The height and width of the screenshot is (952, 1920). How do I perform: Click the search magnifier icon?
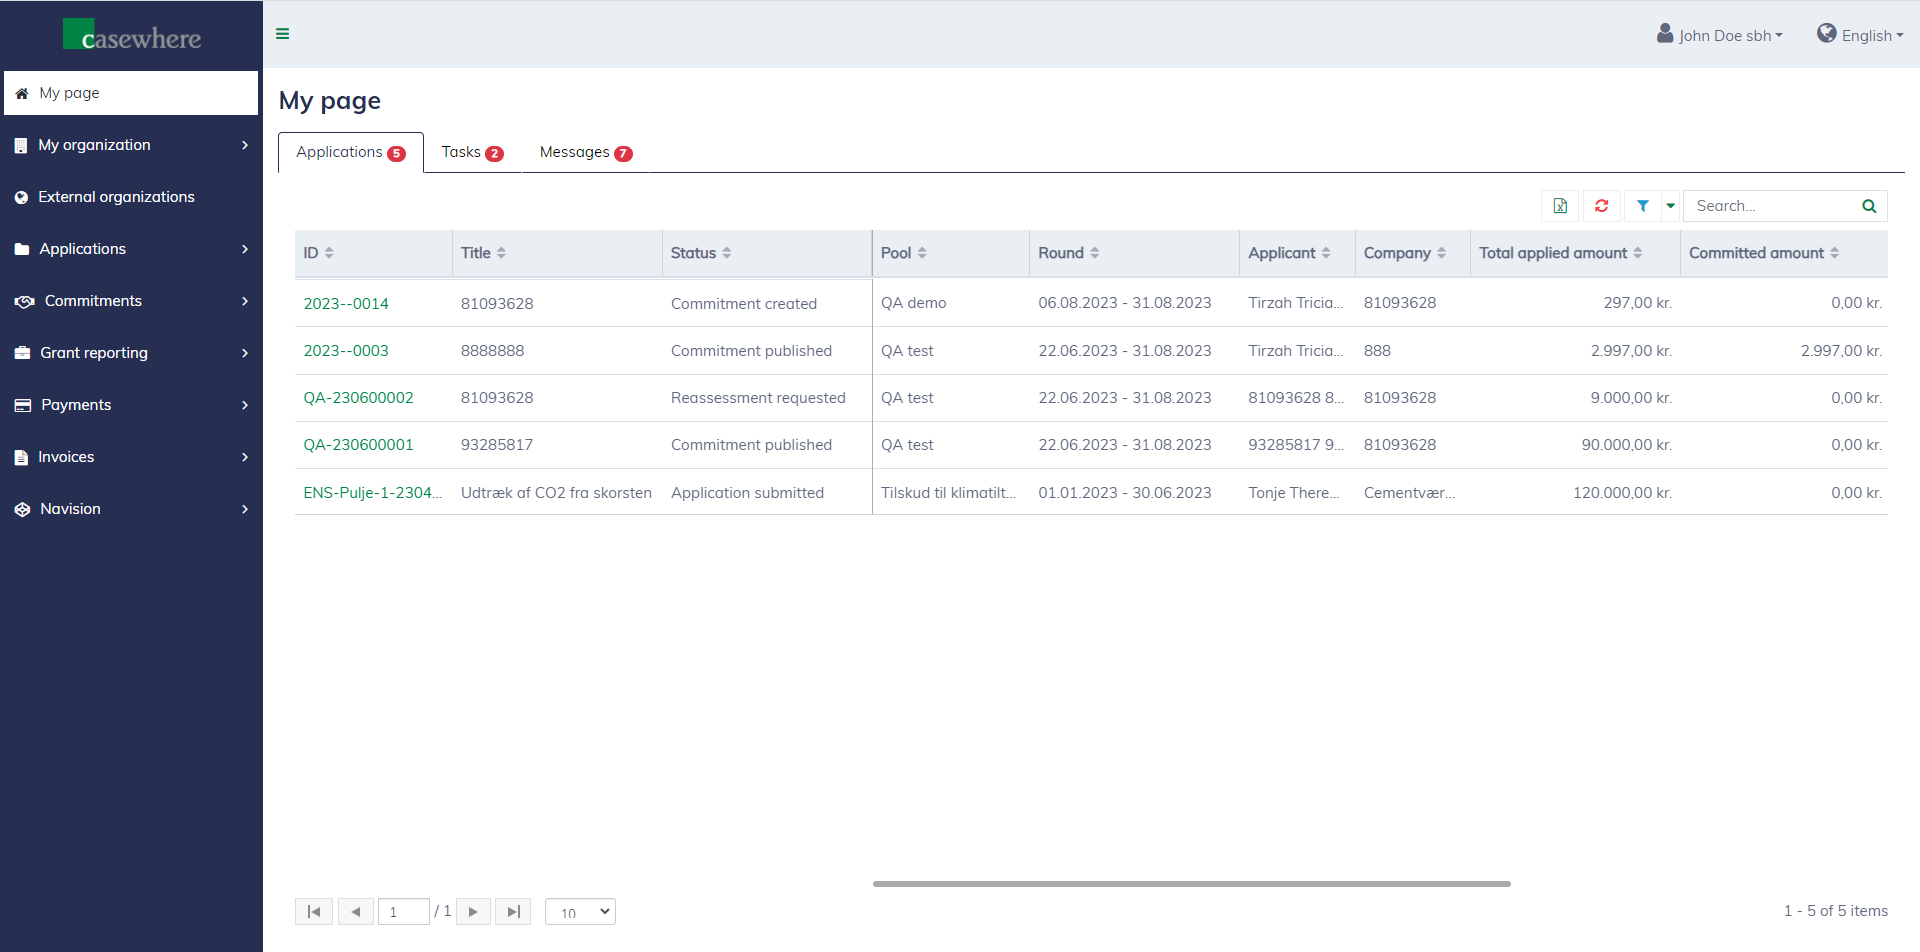click(1868, 205)
